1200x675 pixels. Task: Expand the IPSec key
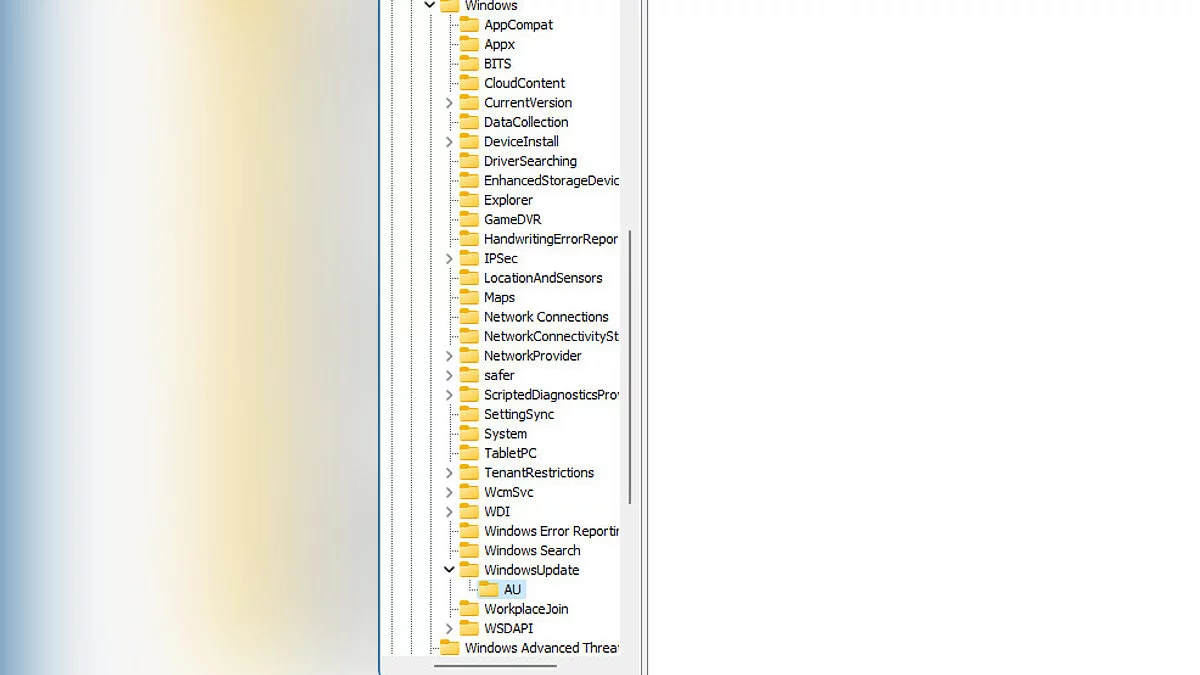click(449, 259)
